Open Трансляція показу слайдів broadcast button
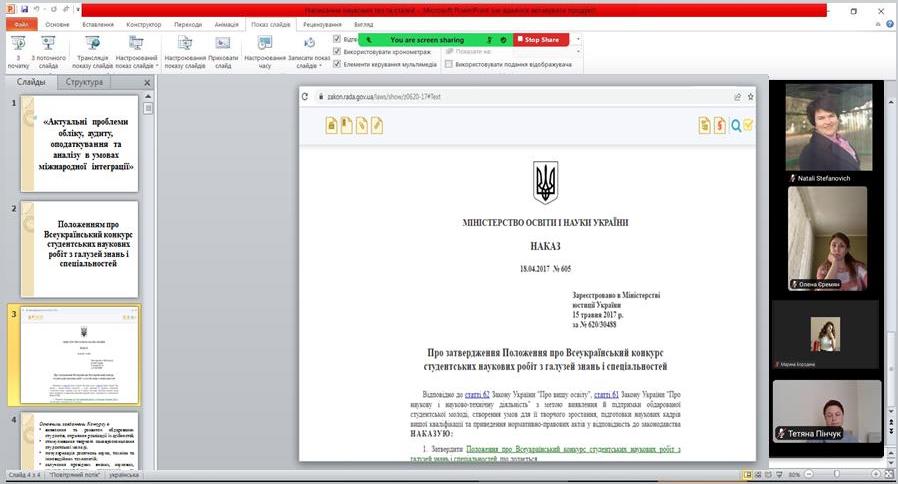This screenshot has height=484, width=898. [x=92, y=52]
